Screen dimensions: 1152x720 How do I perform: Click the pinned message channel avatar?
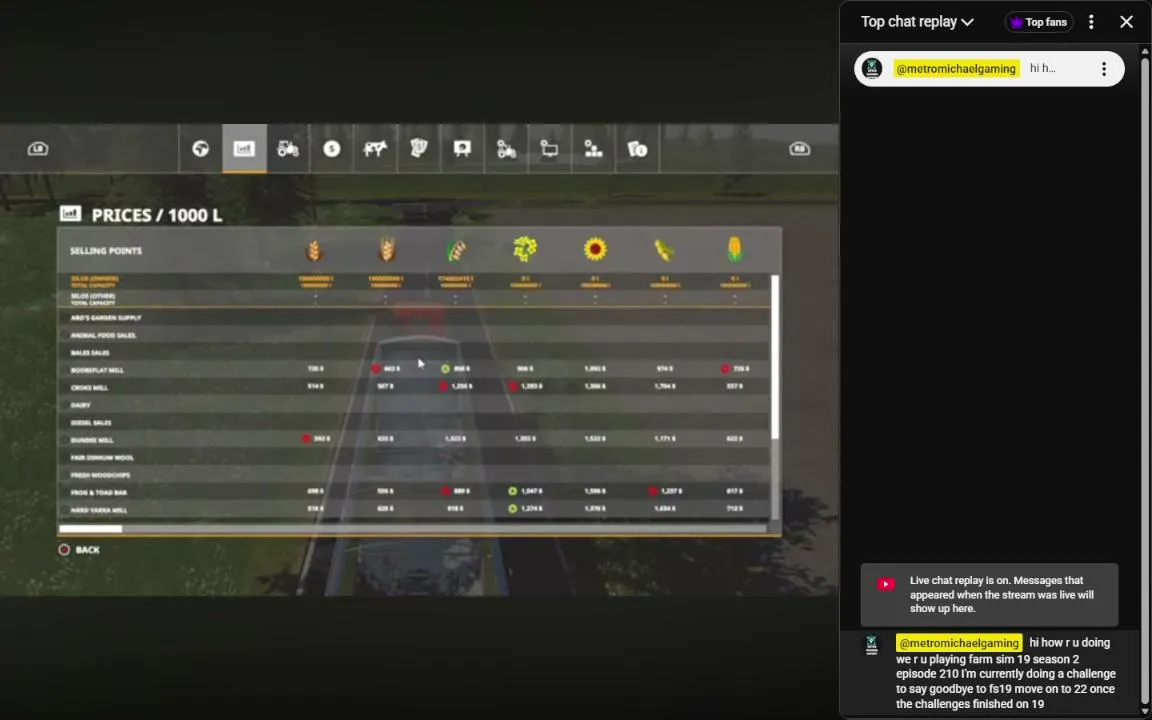[x=872, y=68]
